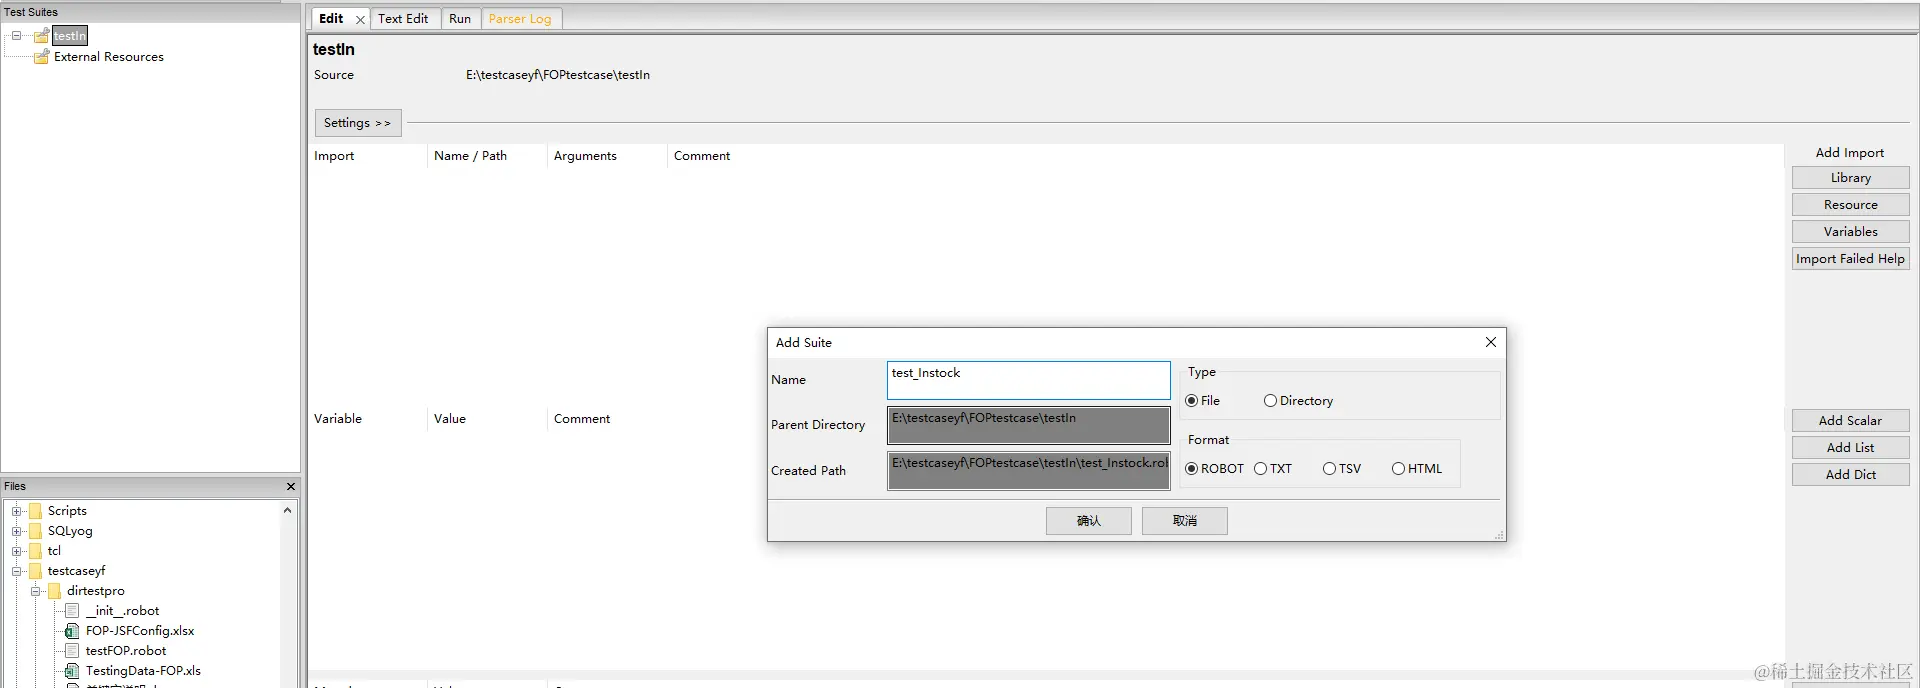
Task: Click the tcl folder icon
Action: (36, 551)
